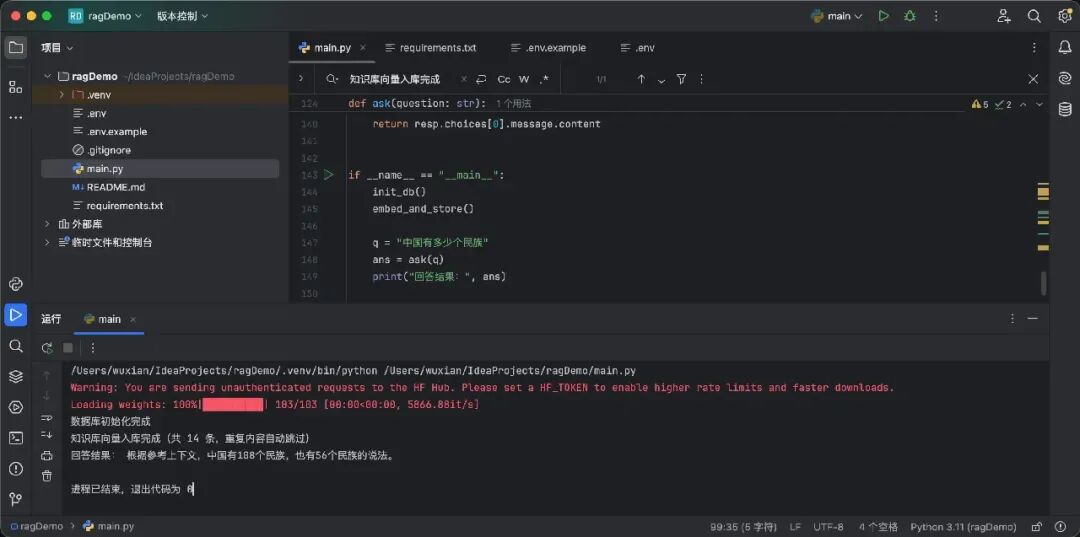The image size is (1080, 537).
Task: Open the warnings inspection widget showing 5
Action: click(x=980, y=105)
